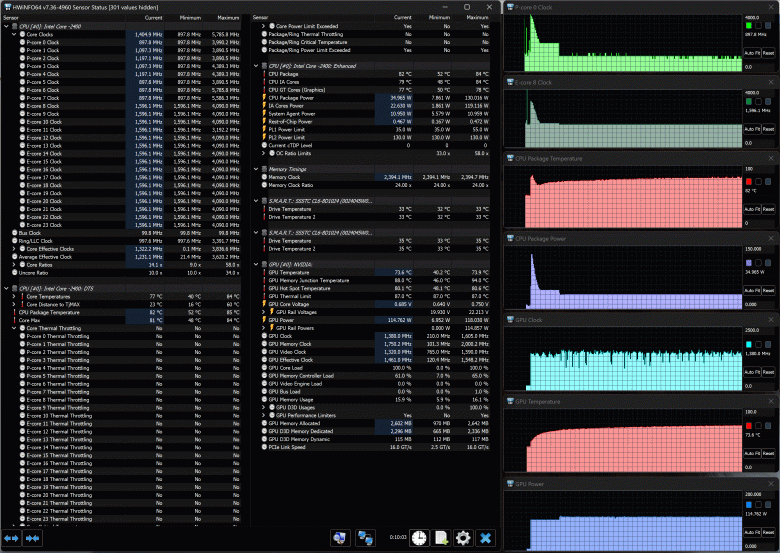Expand the GPU Rail Voltages row

point(264,312)
